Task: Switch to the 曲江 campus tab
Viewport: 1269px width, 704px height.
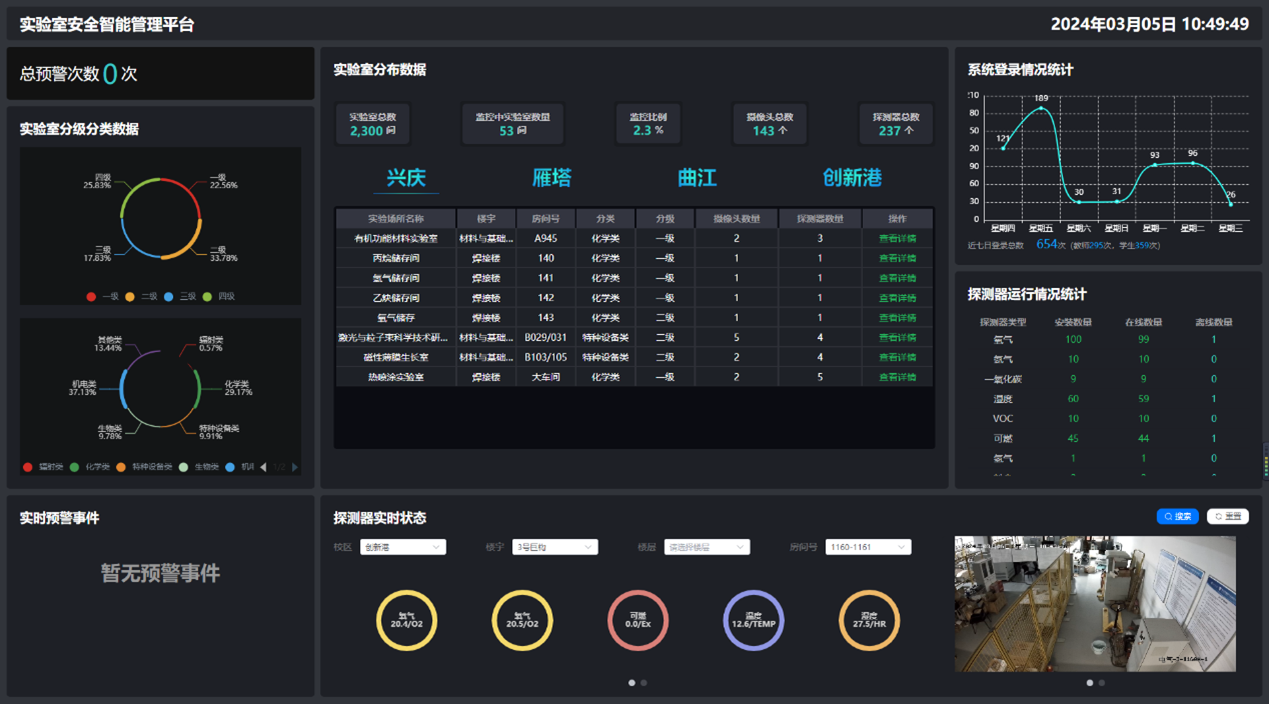Action: pos(697,178)
